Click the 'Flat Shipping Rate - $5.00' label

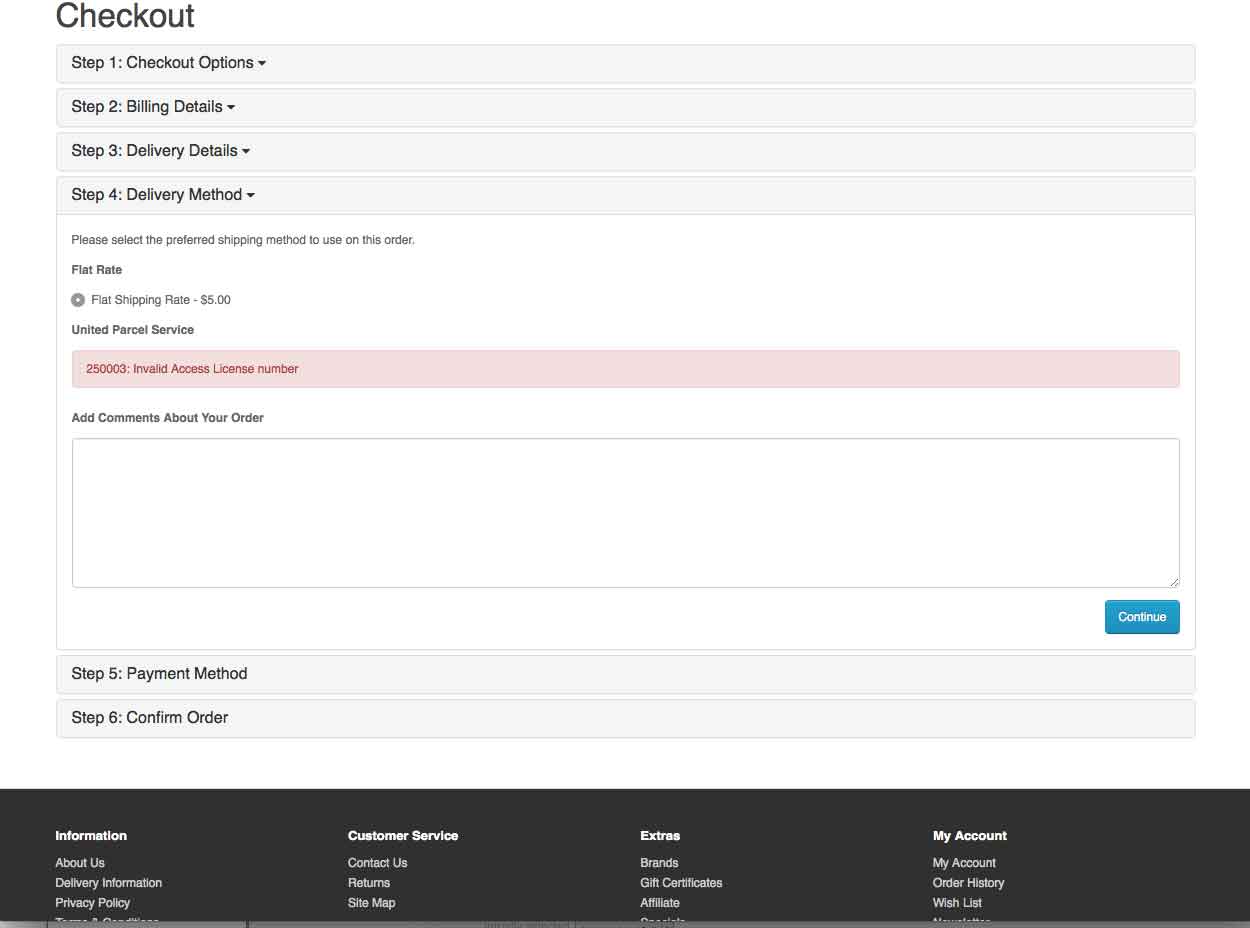(x=161, y=300)
